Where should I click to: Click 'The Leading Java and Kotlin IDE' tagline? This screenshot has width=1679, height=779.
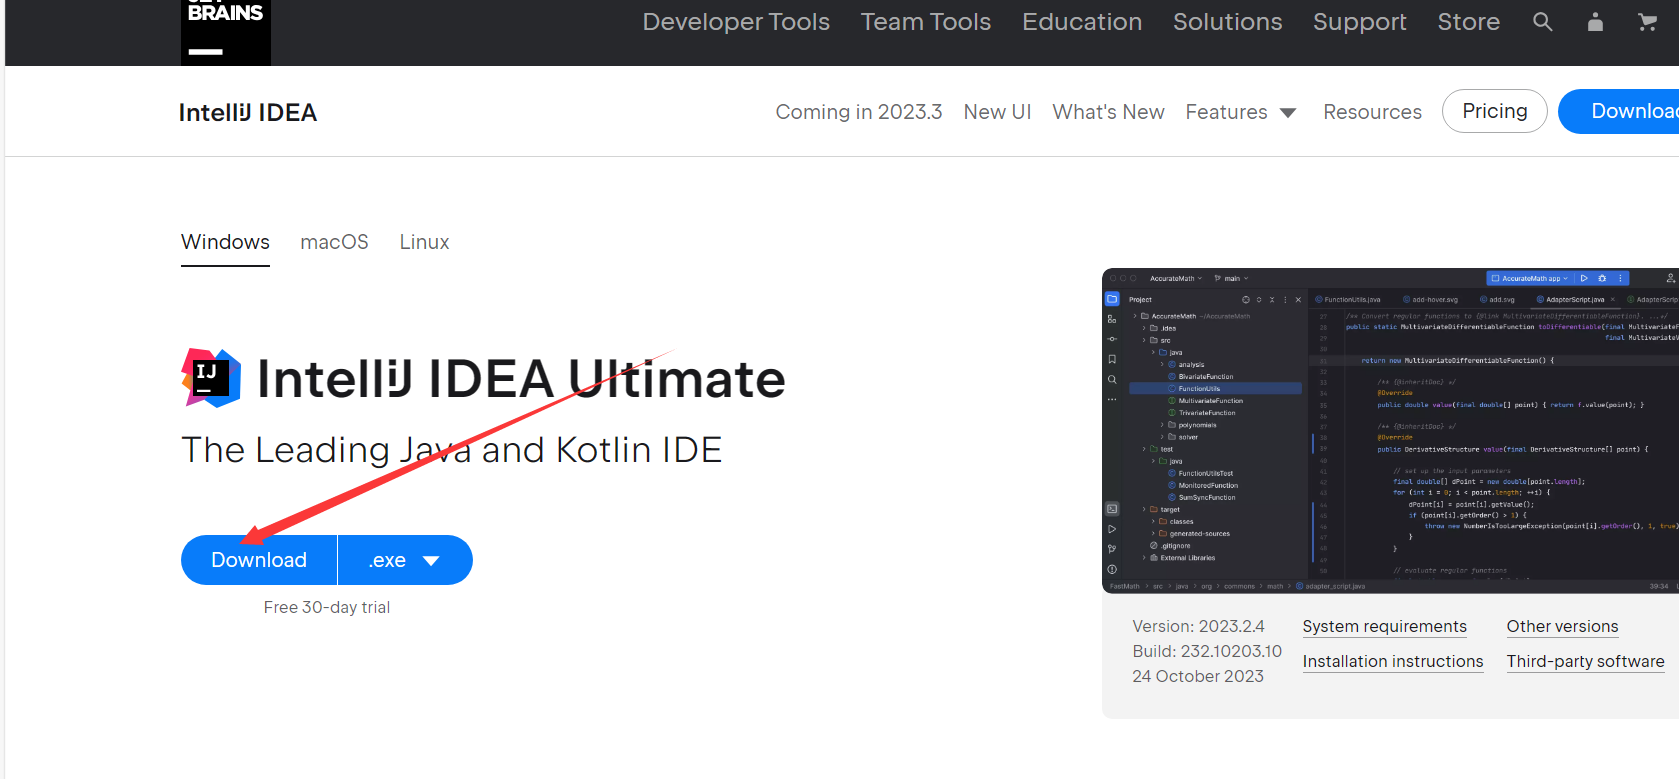click(452, 450)
